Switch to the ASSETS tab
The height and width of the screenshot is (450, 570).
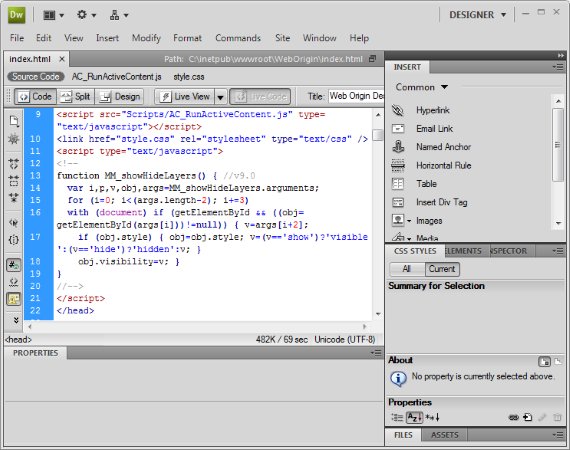[x=444, y=435]
